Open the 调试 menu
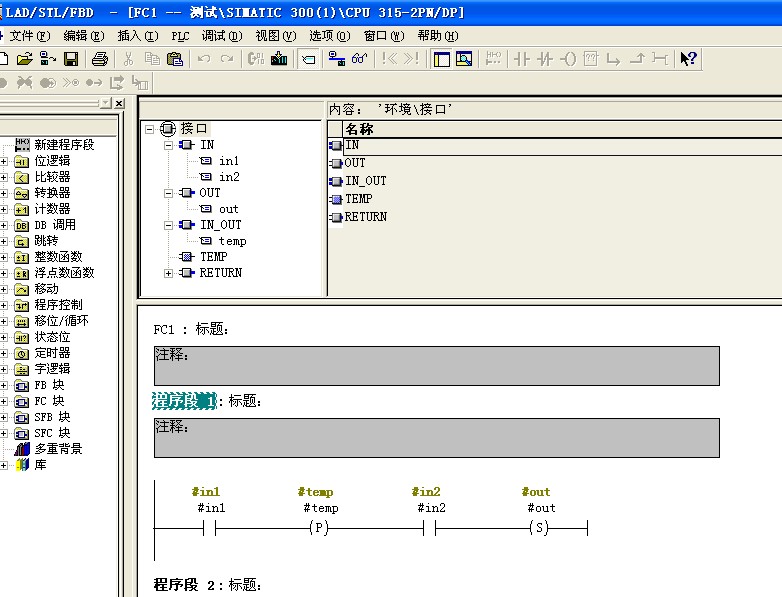782x597 pixels. pyautogui.click(x=221, y=35)
